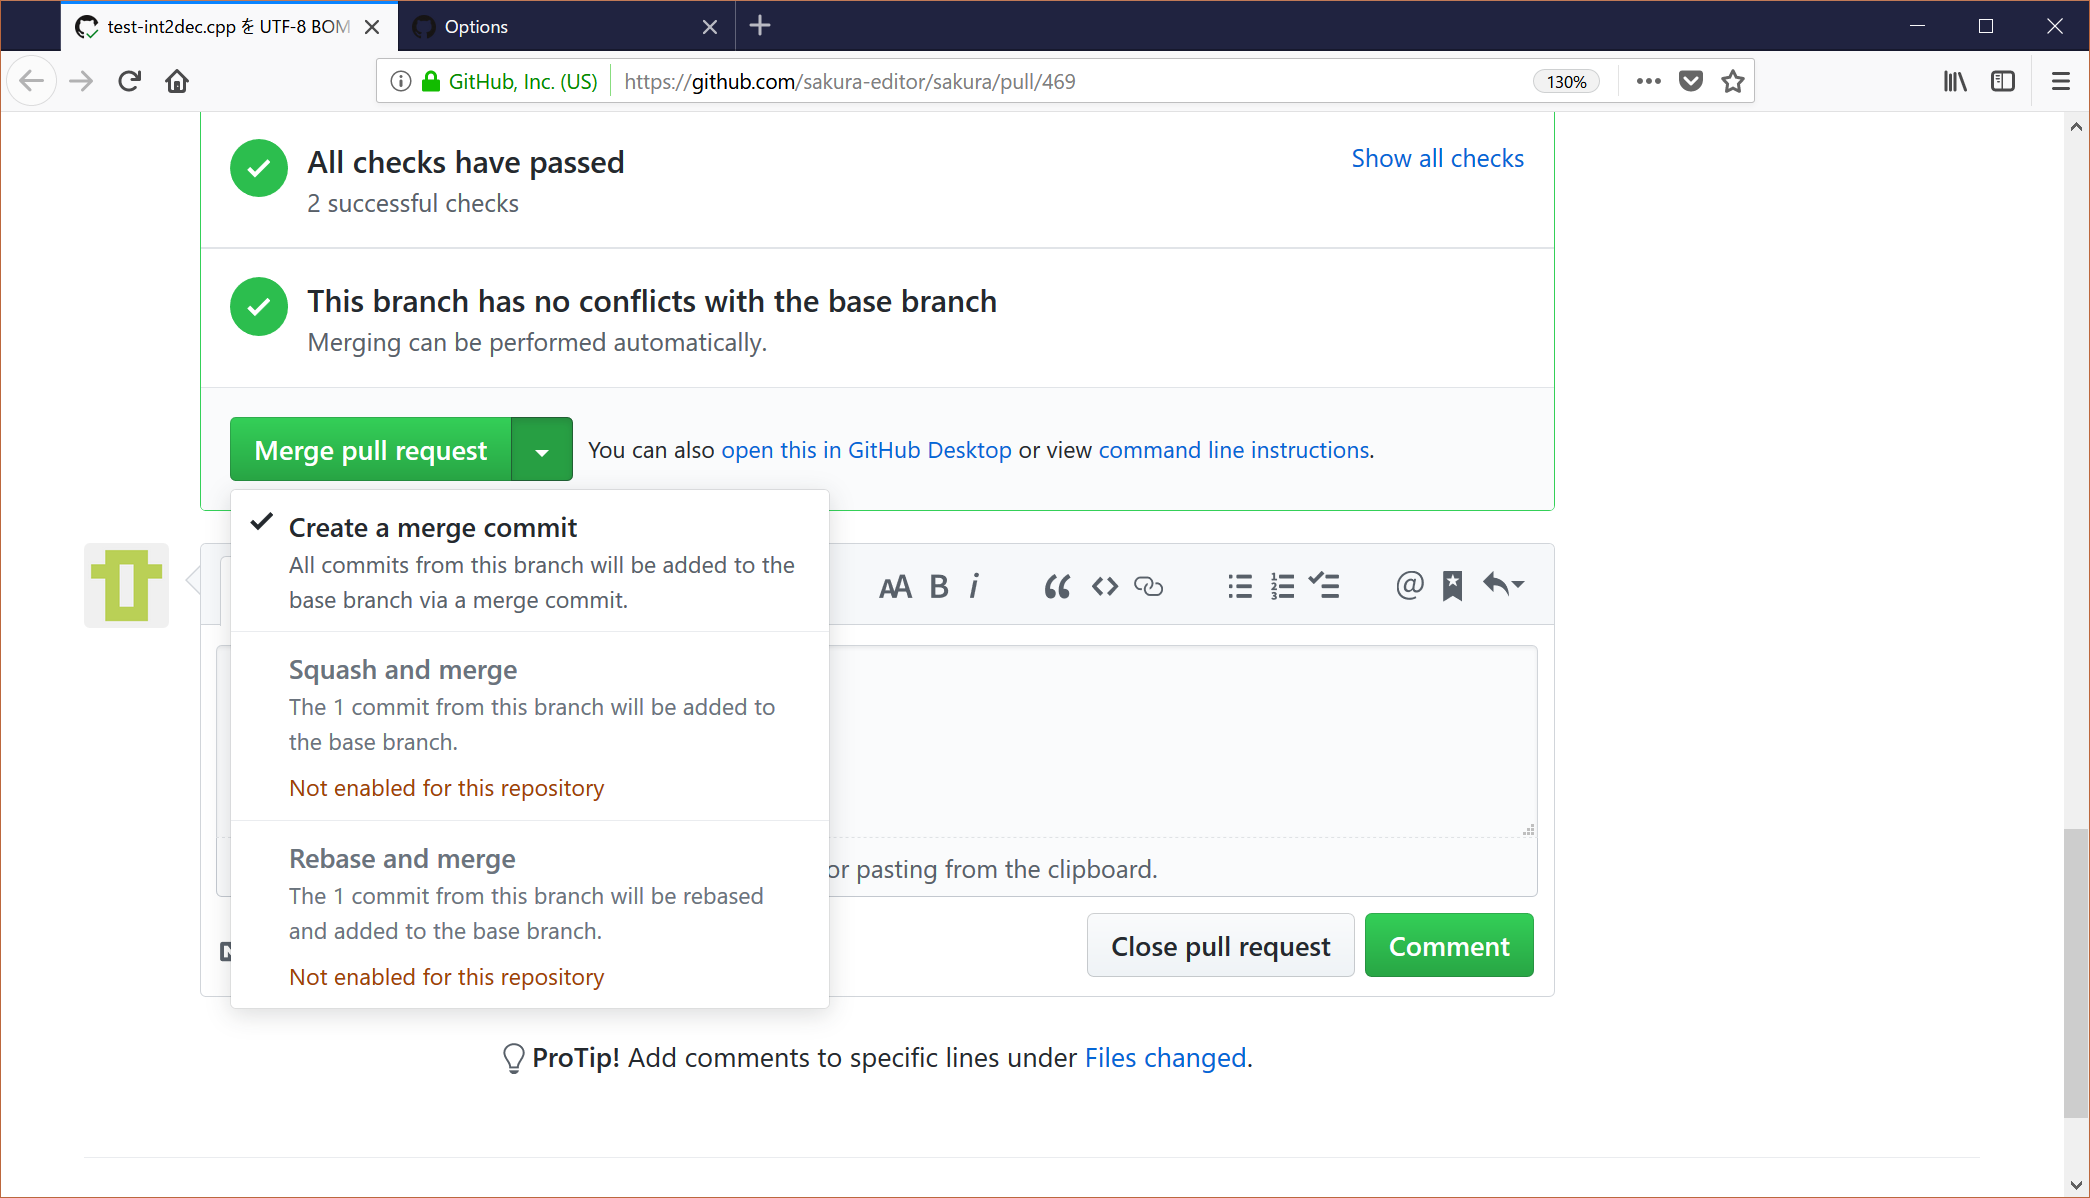Open the Firefox hamburger menu
Viewport: 2090px width, 1198px height.
2061,81
